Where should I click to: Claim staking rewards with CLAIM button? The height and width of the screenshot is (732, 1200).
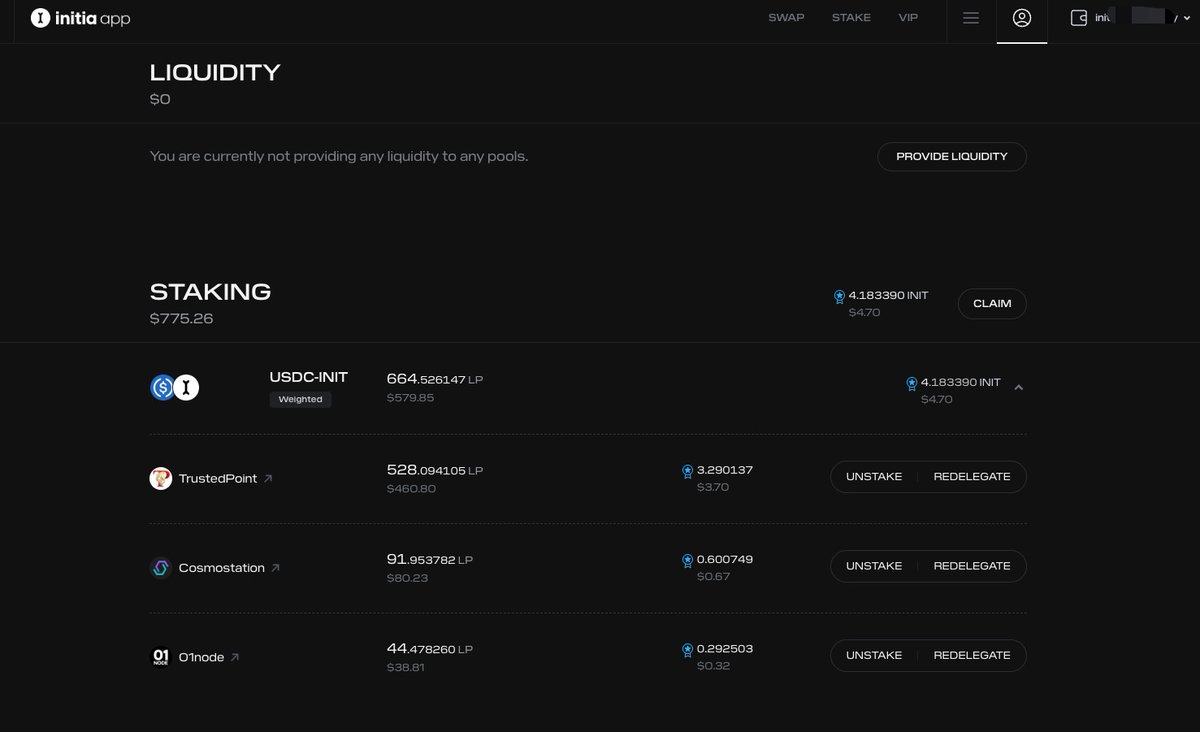pos(992,303)
